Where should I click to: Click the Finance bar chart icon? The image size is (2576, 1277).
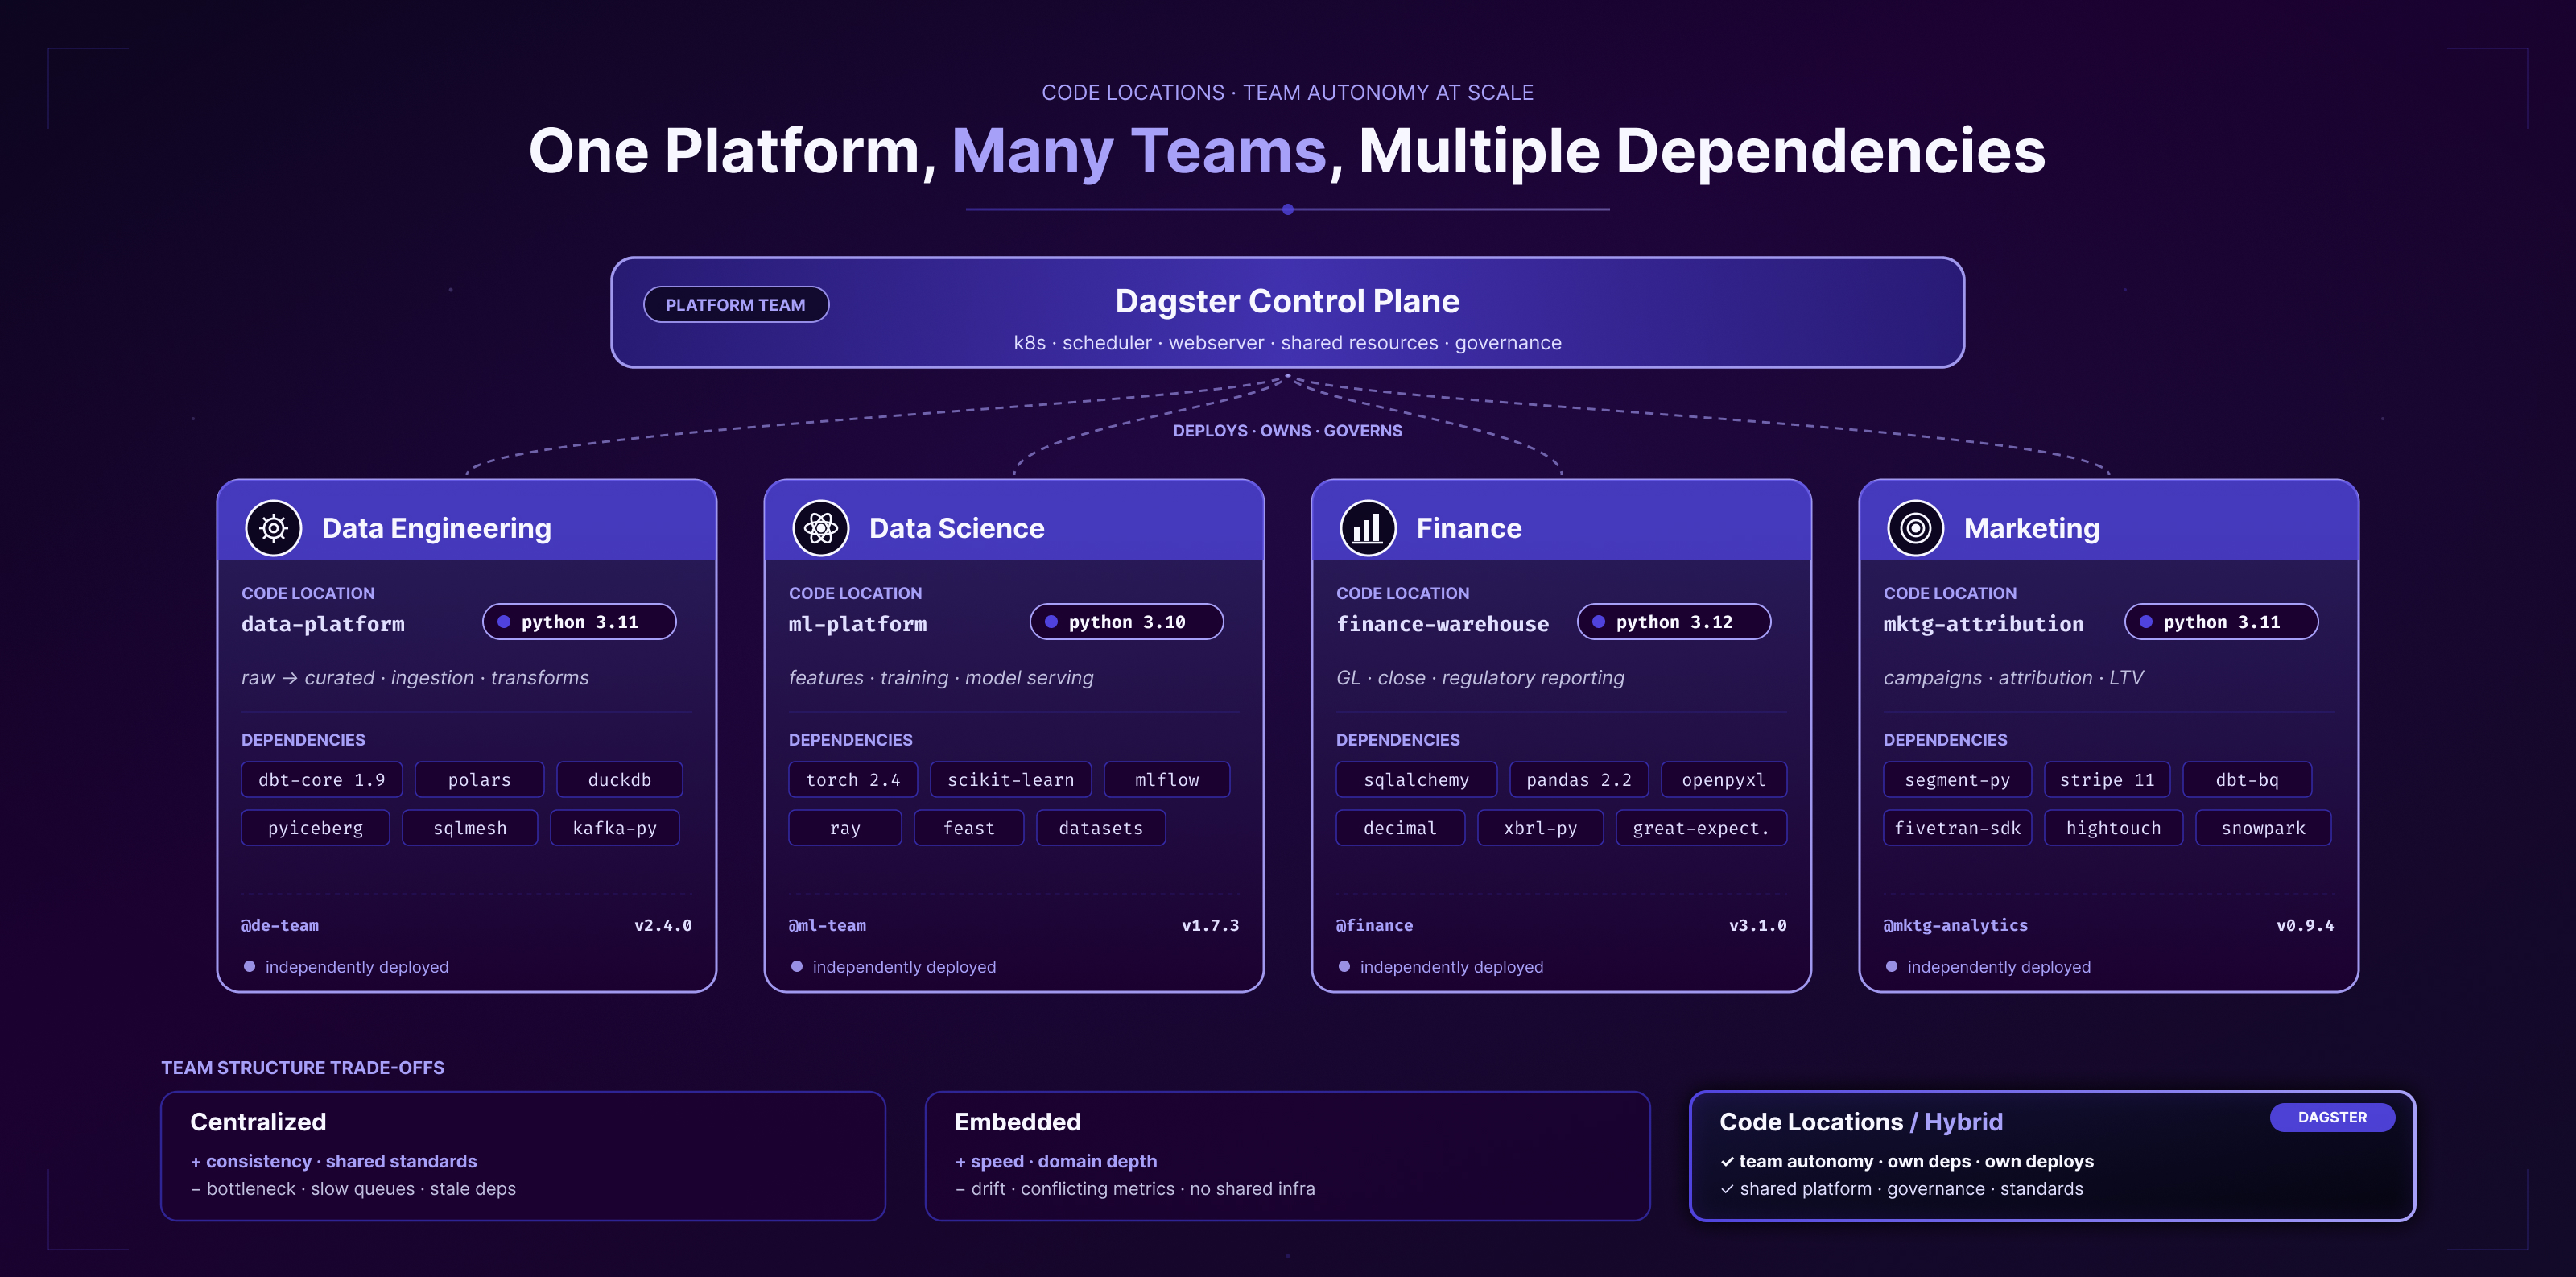click(1368, 528)
